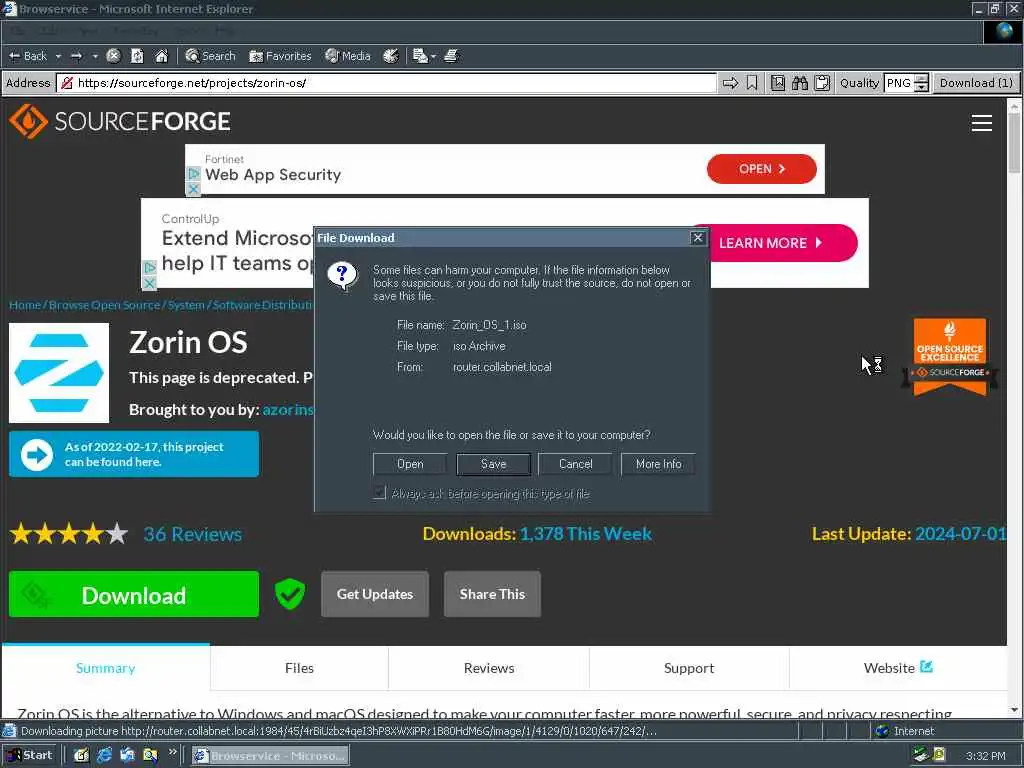Open the Search pane

(210, 56)
